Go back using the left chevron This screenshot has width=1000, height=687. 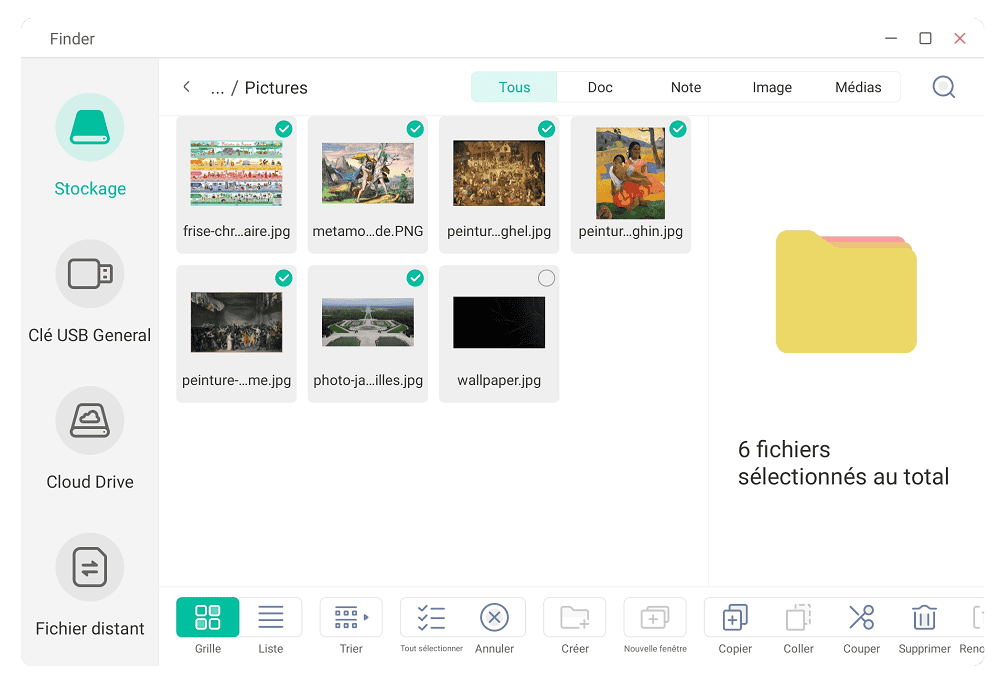(x=186, y=87)
